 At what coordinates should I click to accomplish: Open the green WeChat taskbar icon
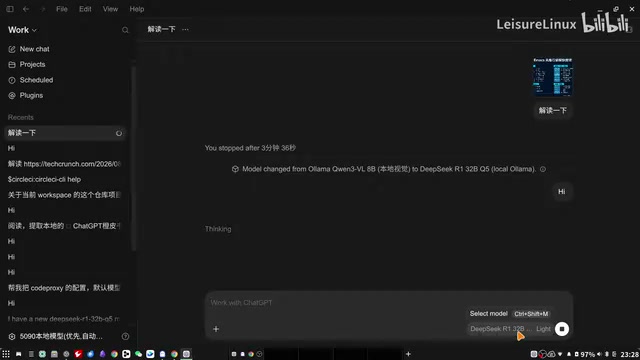tap(138, 354)
